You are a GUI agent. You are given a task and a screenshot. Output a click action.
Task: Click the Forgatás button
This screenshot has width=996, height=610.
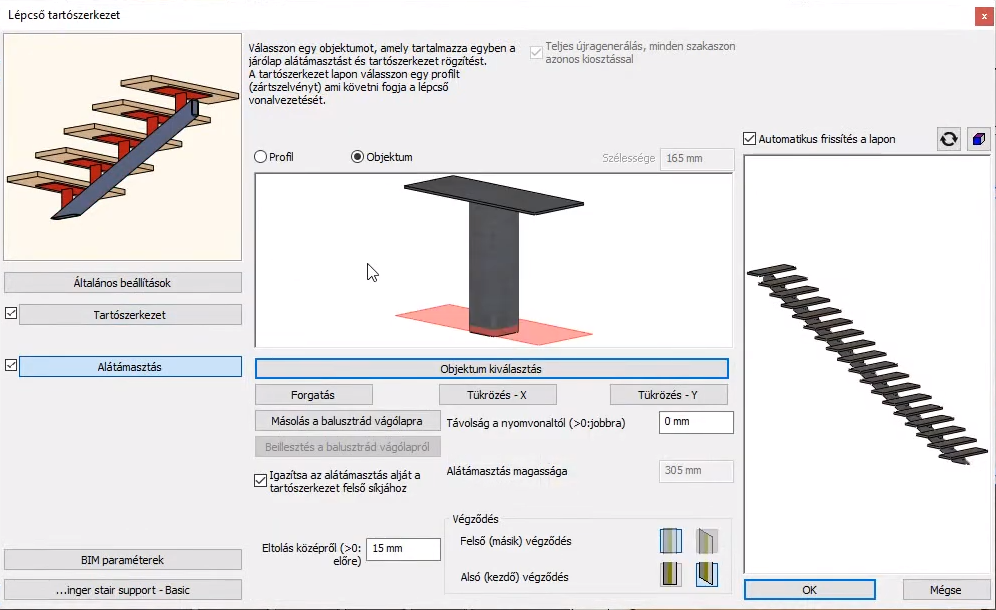[x=314, y=395]
